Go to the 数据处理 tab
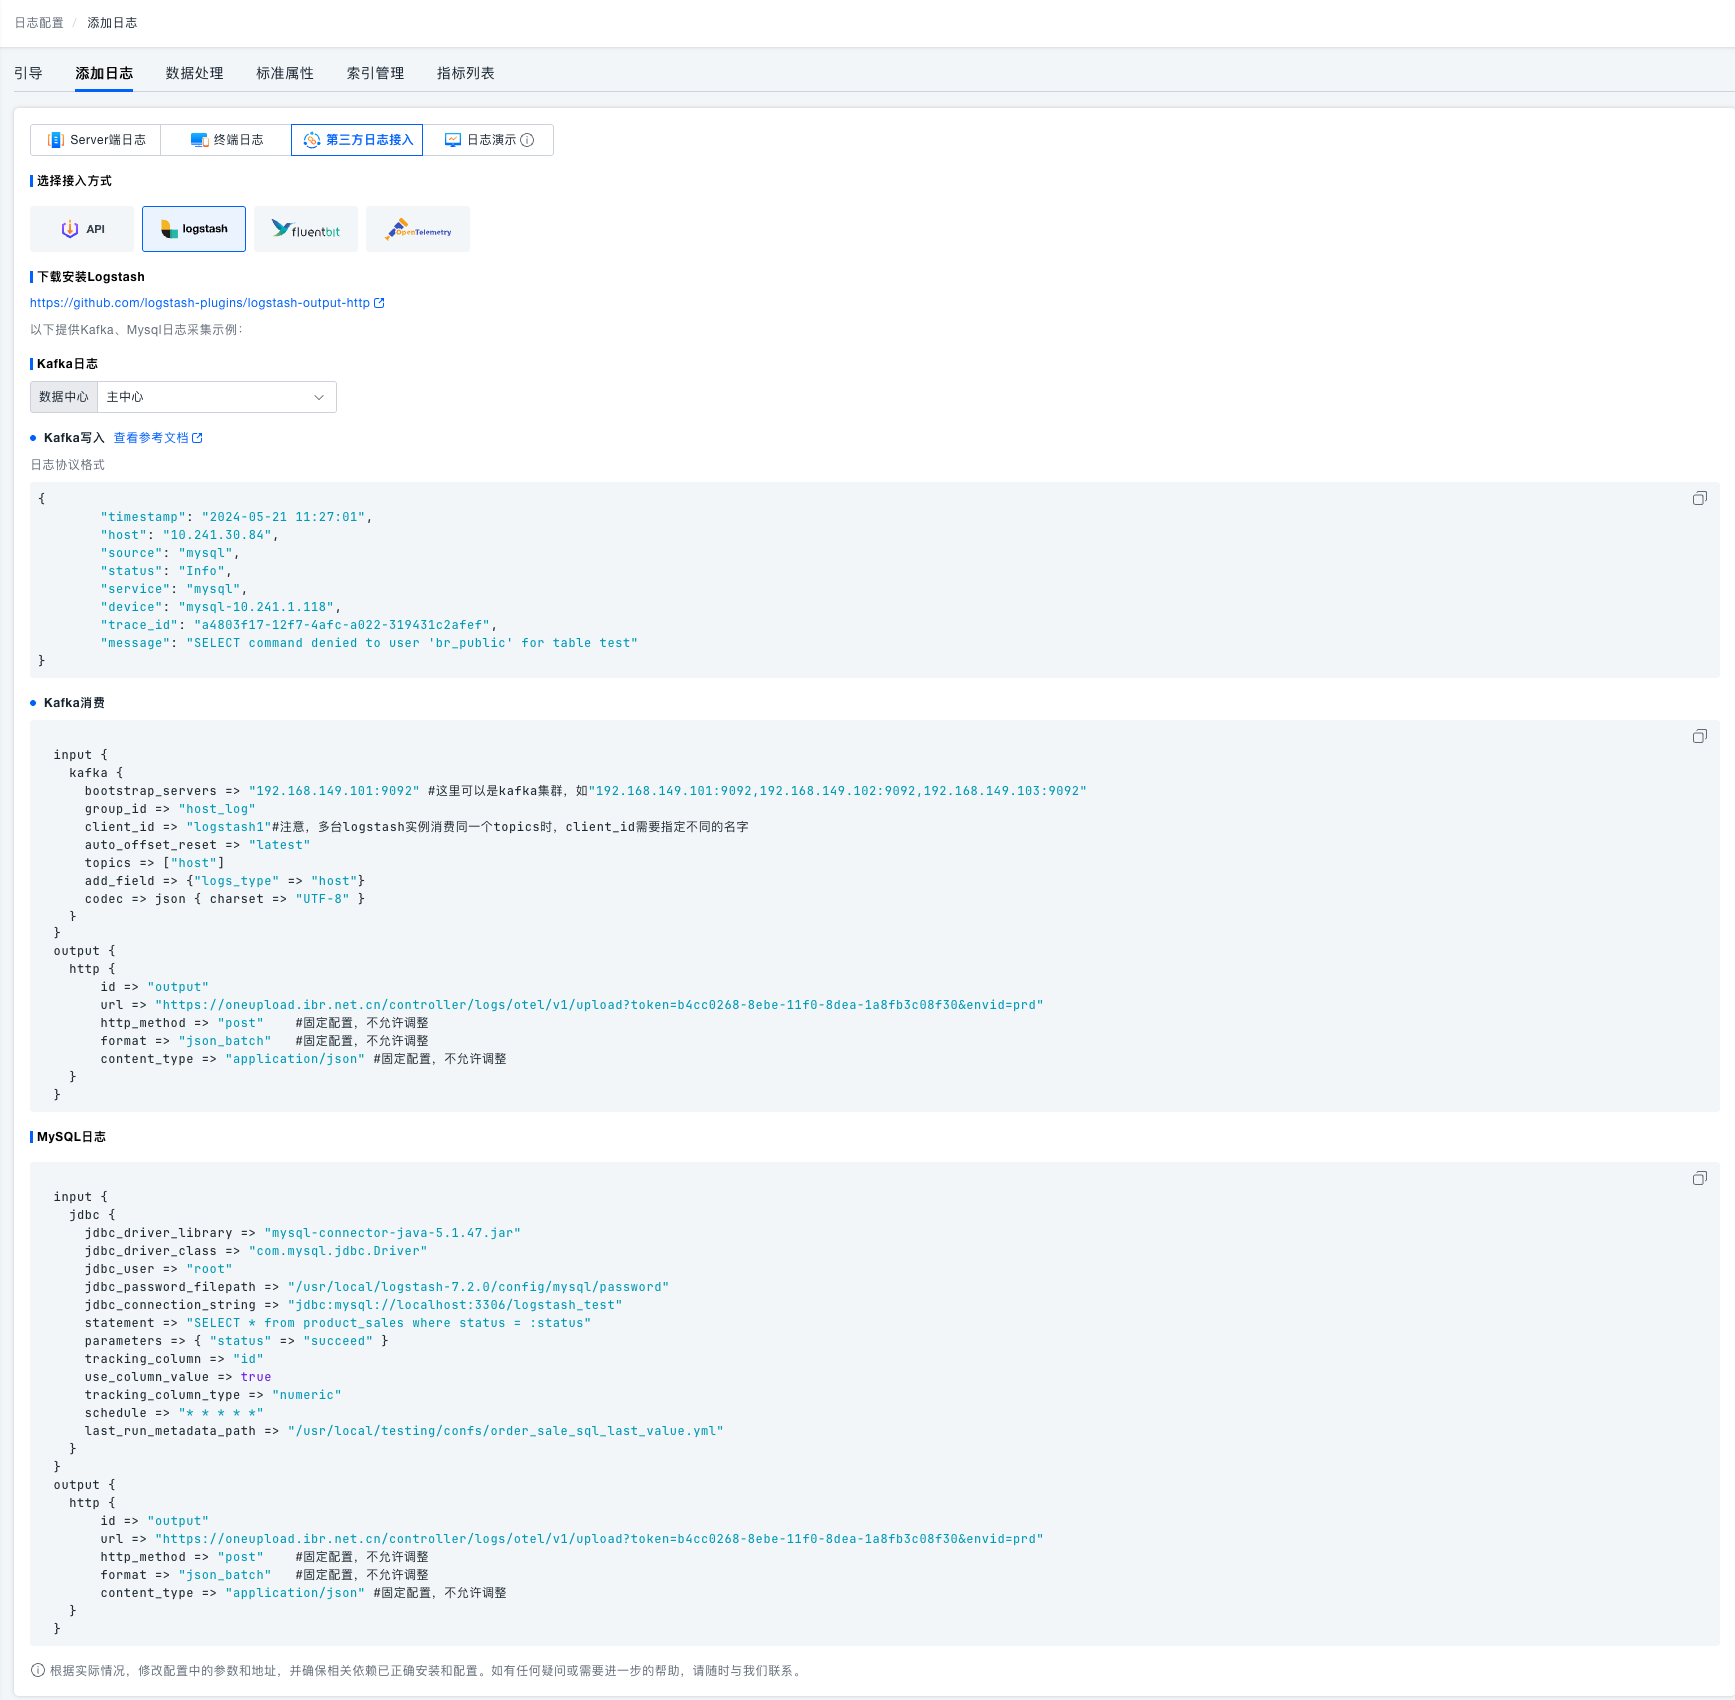 (x=194, y=73)
